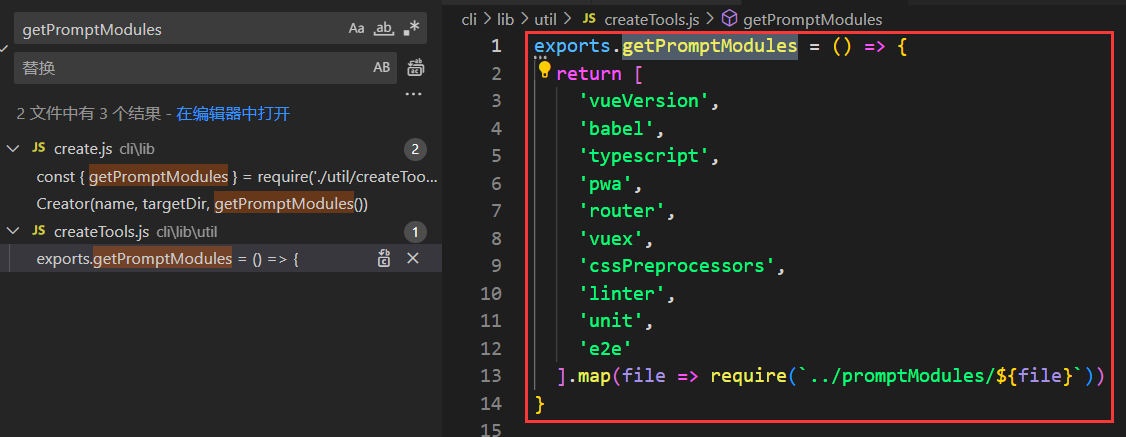This screenshot has width=1126, height=437.
Task: Replace the exports.getPromptModules match
Action: 384,258
